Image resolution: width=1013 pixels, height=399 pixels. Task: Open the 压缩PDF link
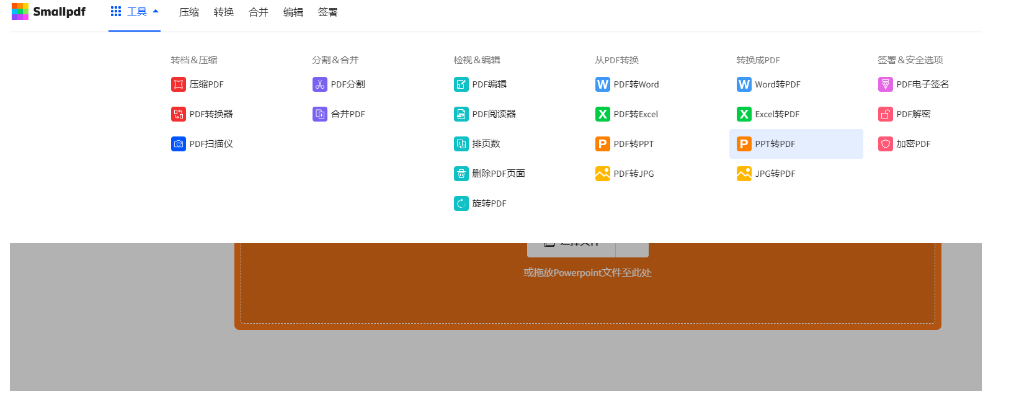pyautogui.click(x=207, y=85)
